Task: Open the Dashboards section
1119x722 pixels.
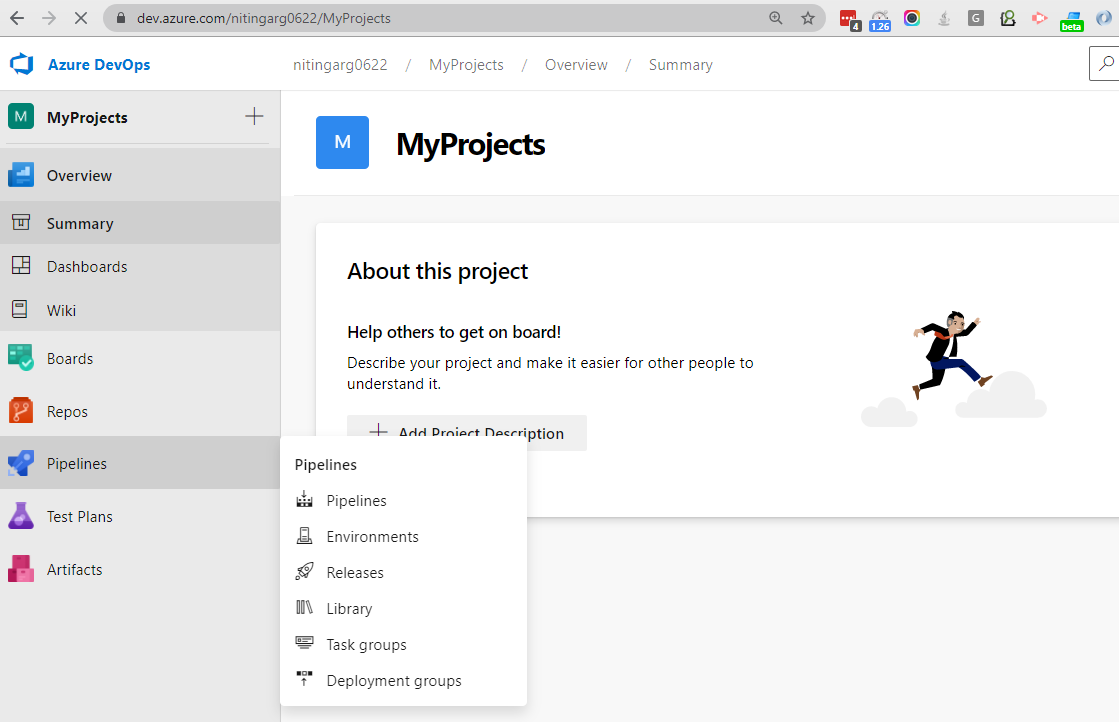Action: [x=87, y=266]
